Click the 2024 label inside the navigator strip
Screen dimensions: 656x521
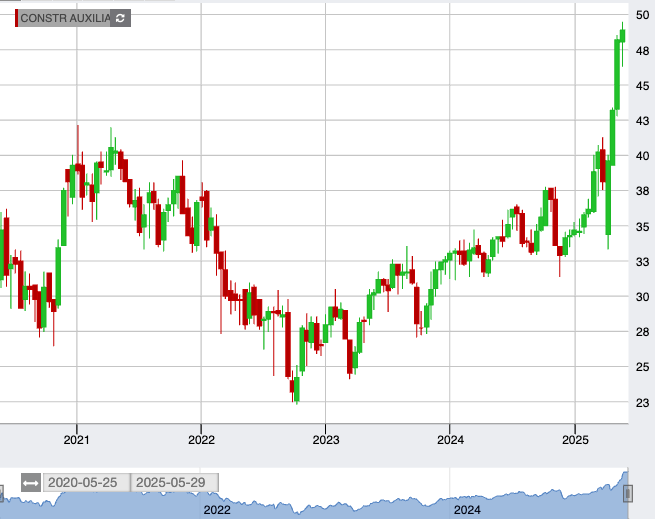pyautogui.click(x=467, y=510)
